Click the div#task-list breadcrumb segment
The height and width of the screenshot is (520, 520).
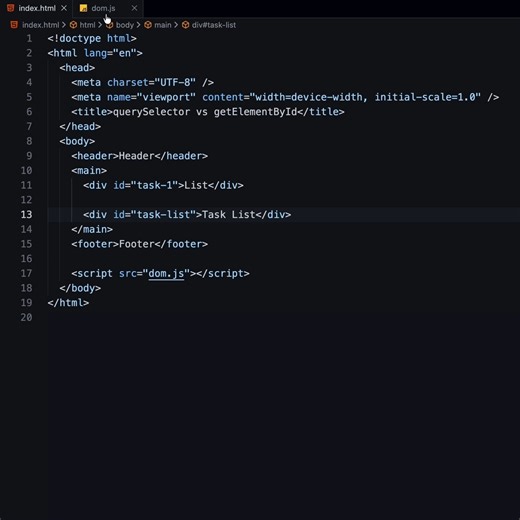click(x=214, y=25)
